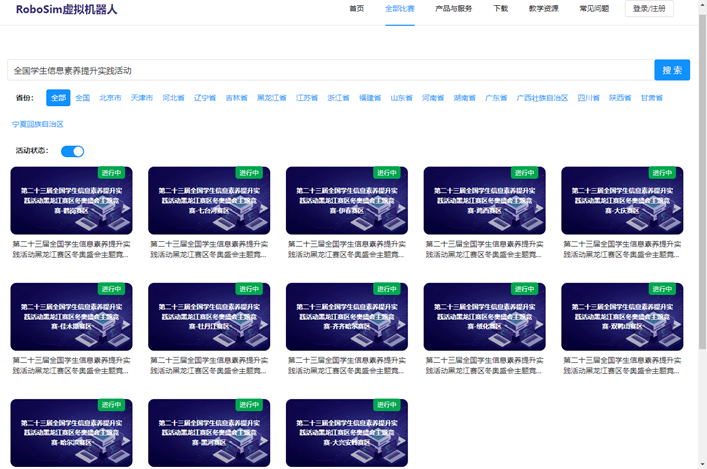Click the RoboSim虚拟机器人 logo

[x=66, y=9]
